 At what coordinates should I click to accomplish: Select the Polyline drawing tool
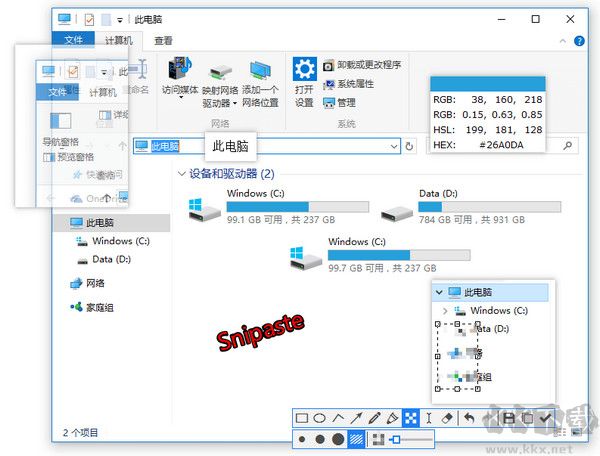(x=338, y=418)
